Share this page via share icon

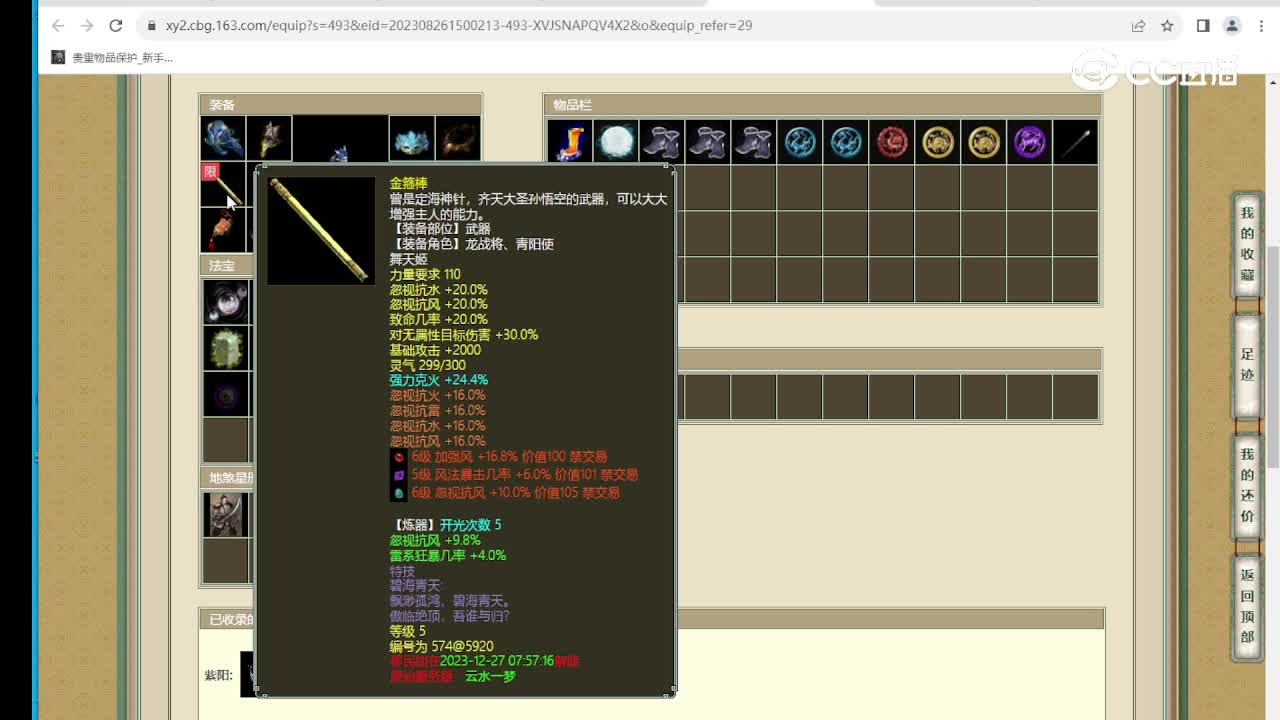1138,25
